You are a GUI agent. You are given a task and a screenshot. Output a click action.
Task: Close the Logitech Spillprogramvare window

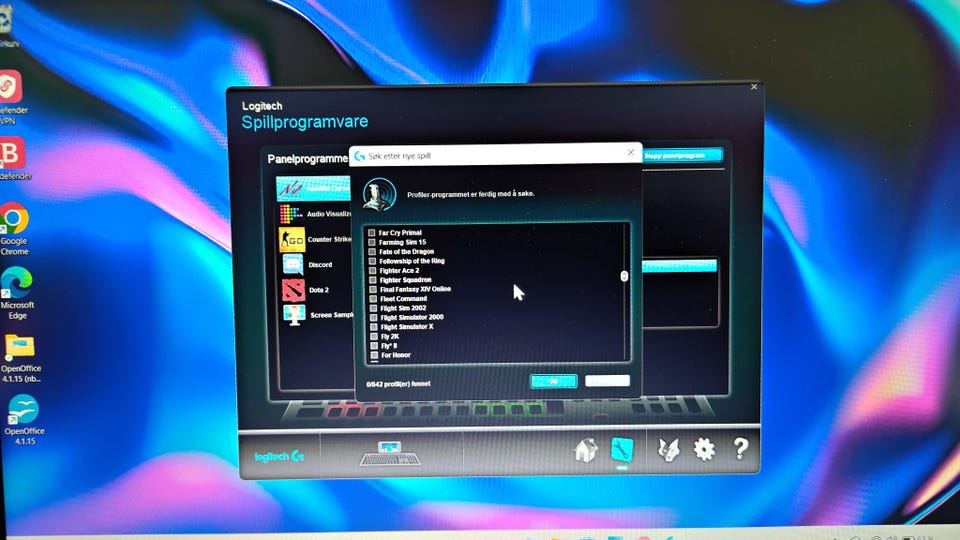click(x=754, y=87)
